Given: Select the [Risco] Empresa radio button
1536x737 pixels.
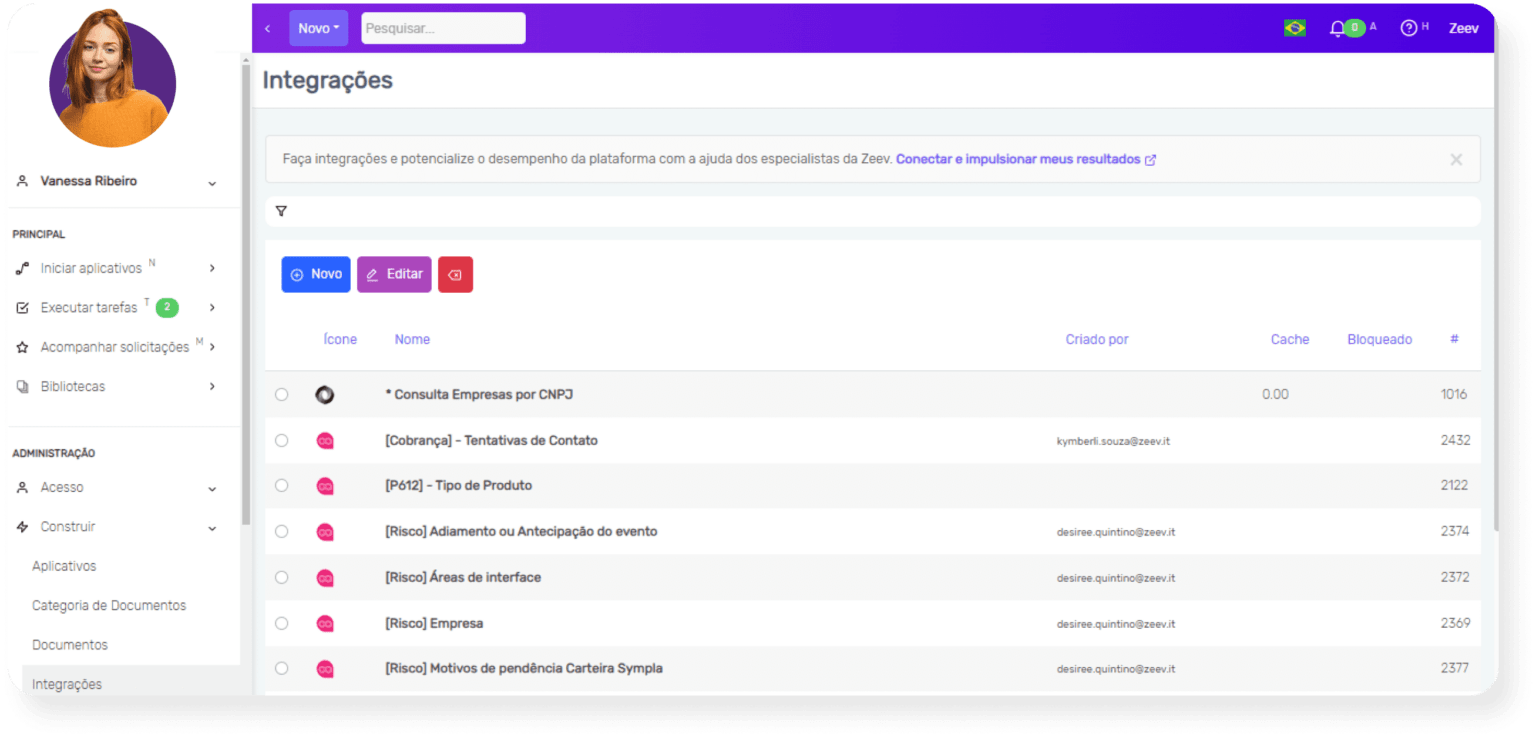Looking at the screenshot, I should (x=281, y=622).
